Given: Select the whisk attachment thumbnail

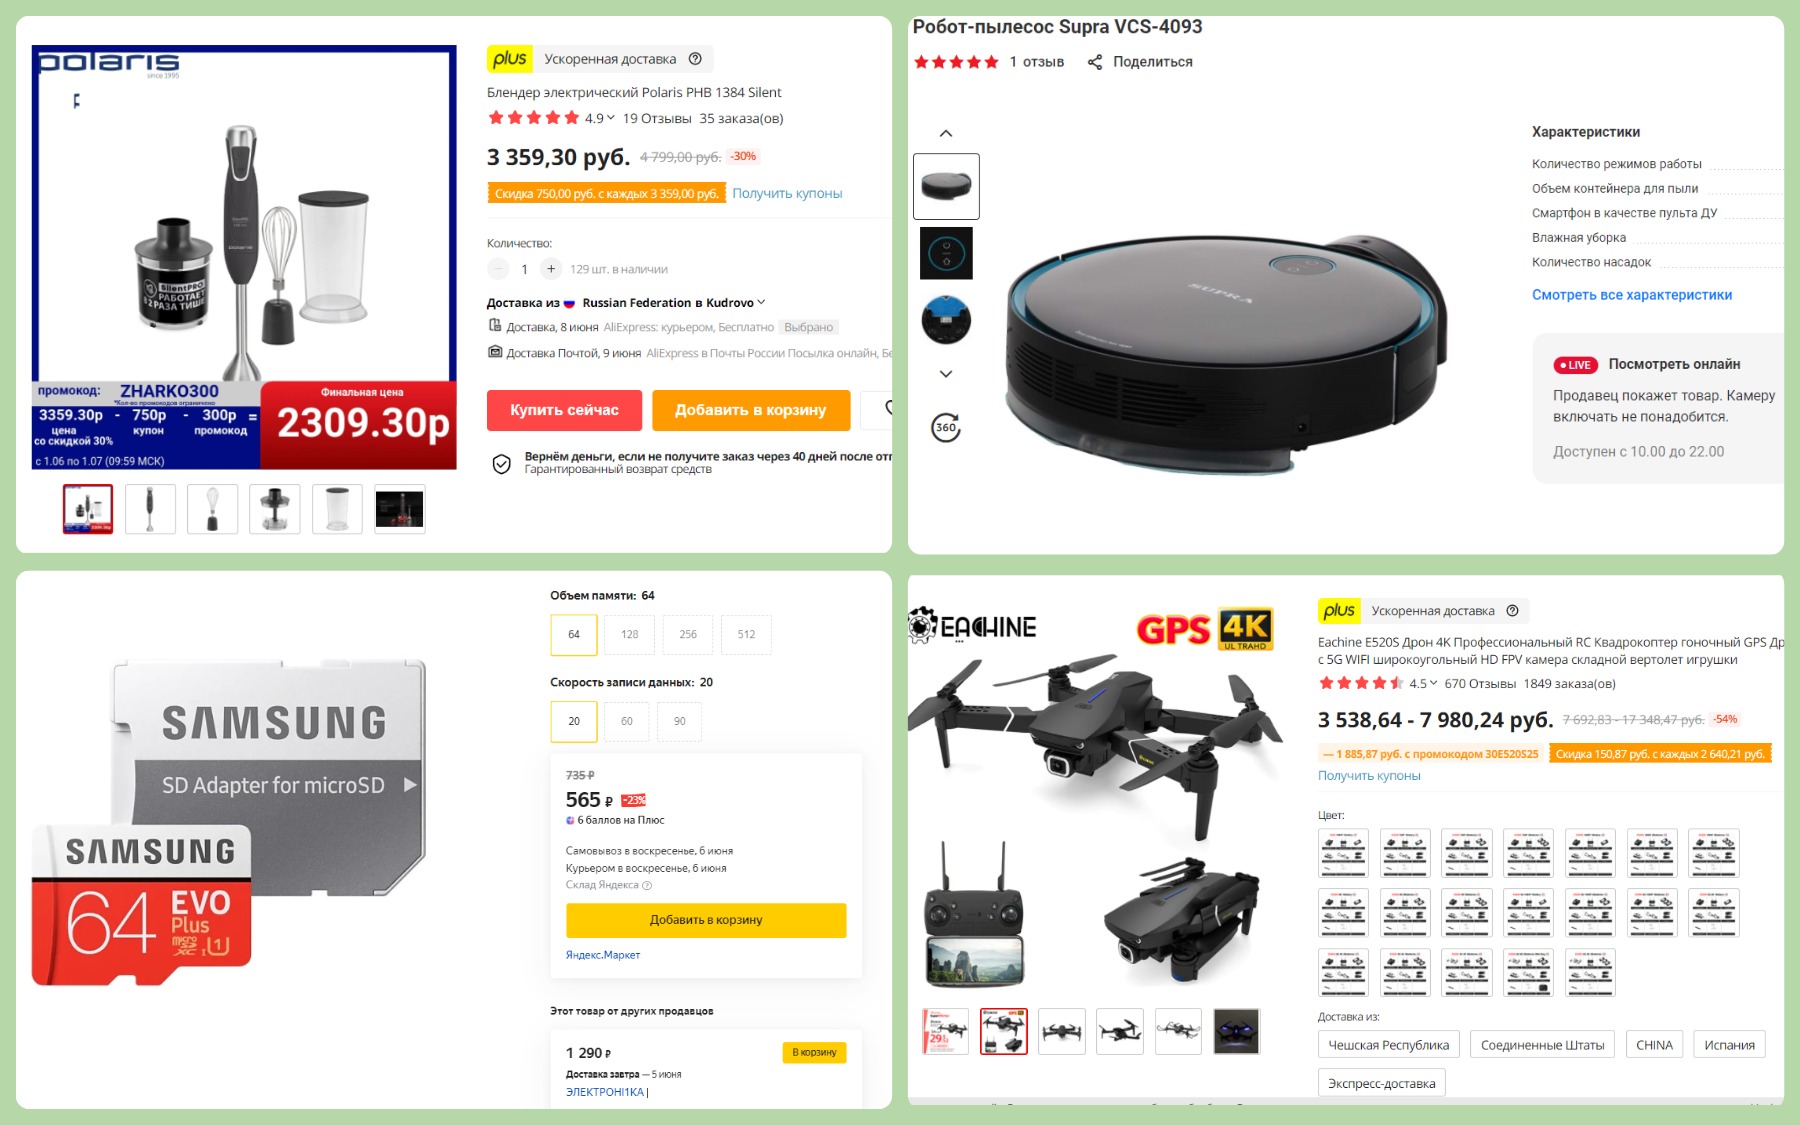Looking at the screenshot, I should pos(212,509).
